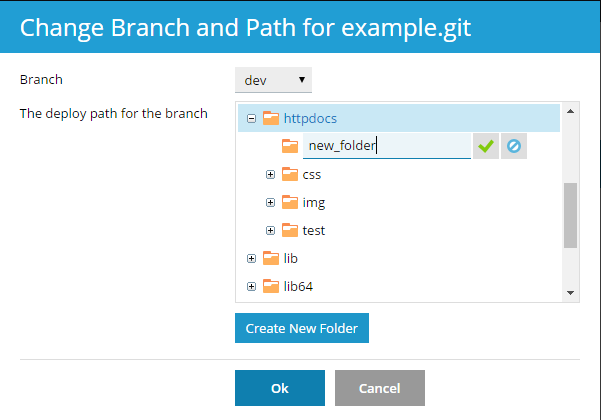Screen dimensions: 601x420
Task: Click the css folder icon
Action: coord(290,174)
